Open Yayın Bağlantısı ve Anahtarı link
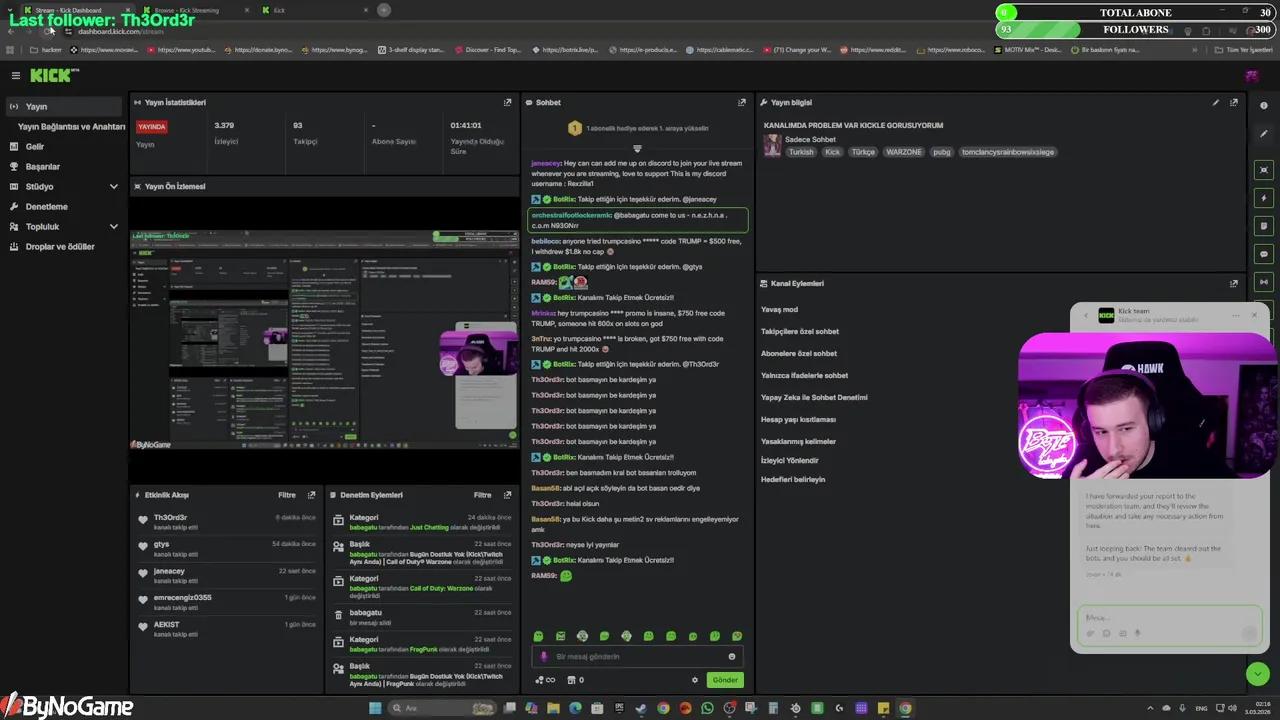1280x720 pixels. tap(71, 127)
